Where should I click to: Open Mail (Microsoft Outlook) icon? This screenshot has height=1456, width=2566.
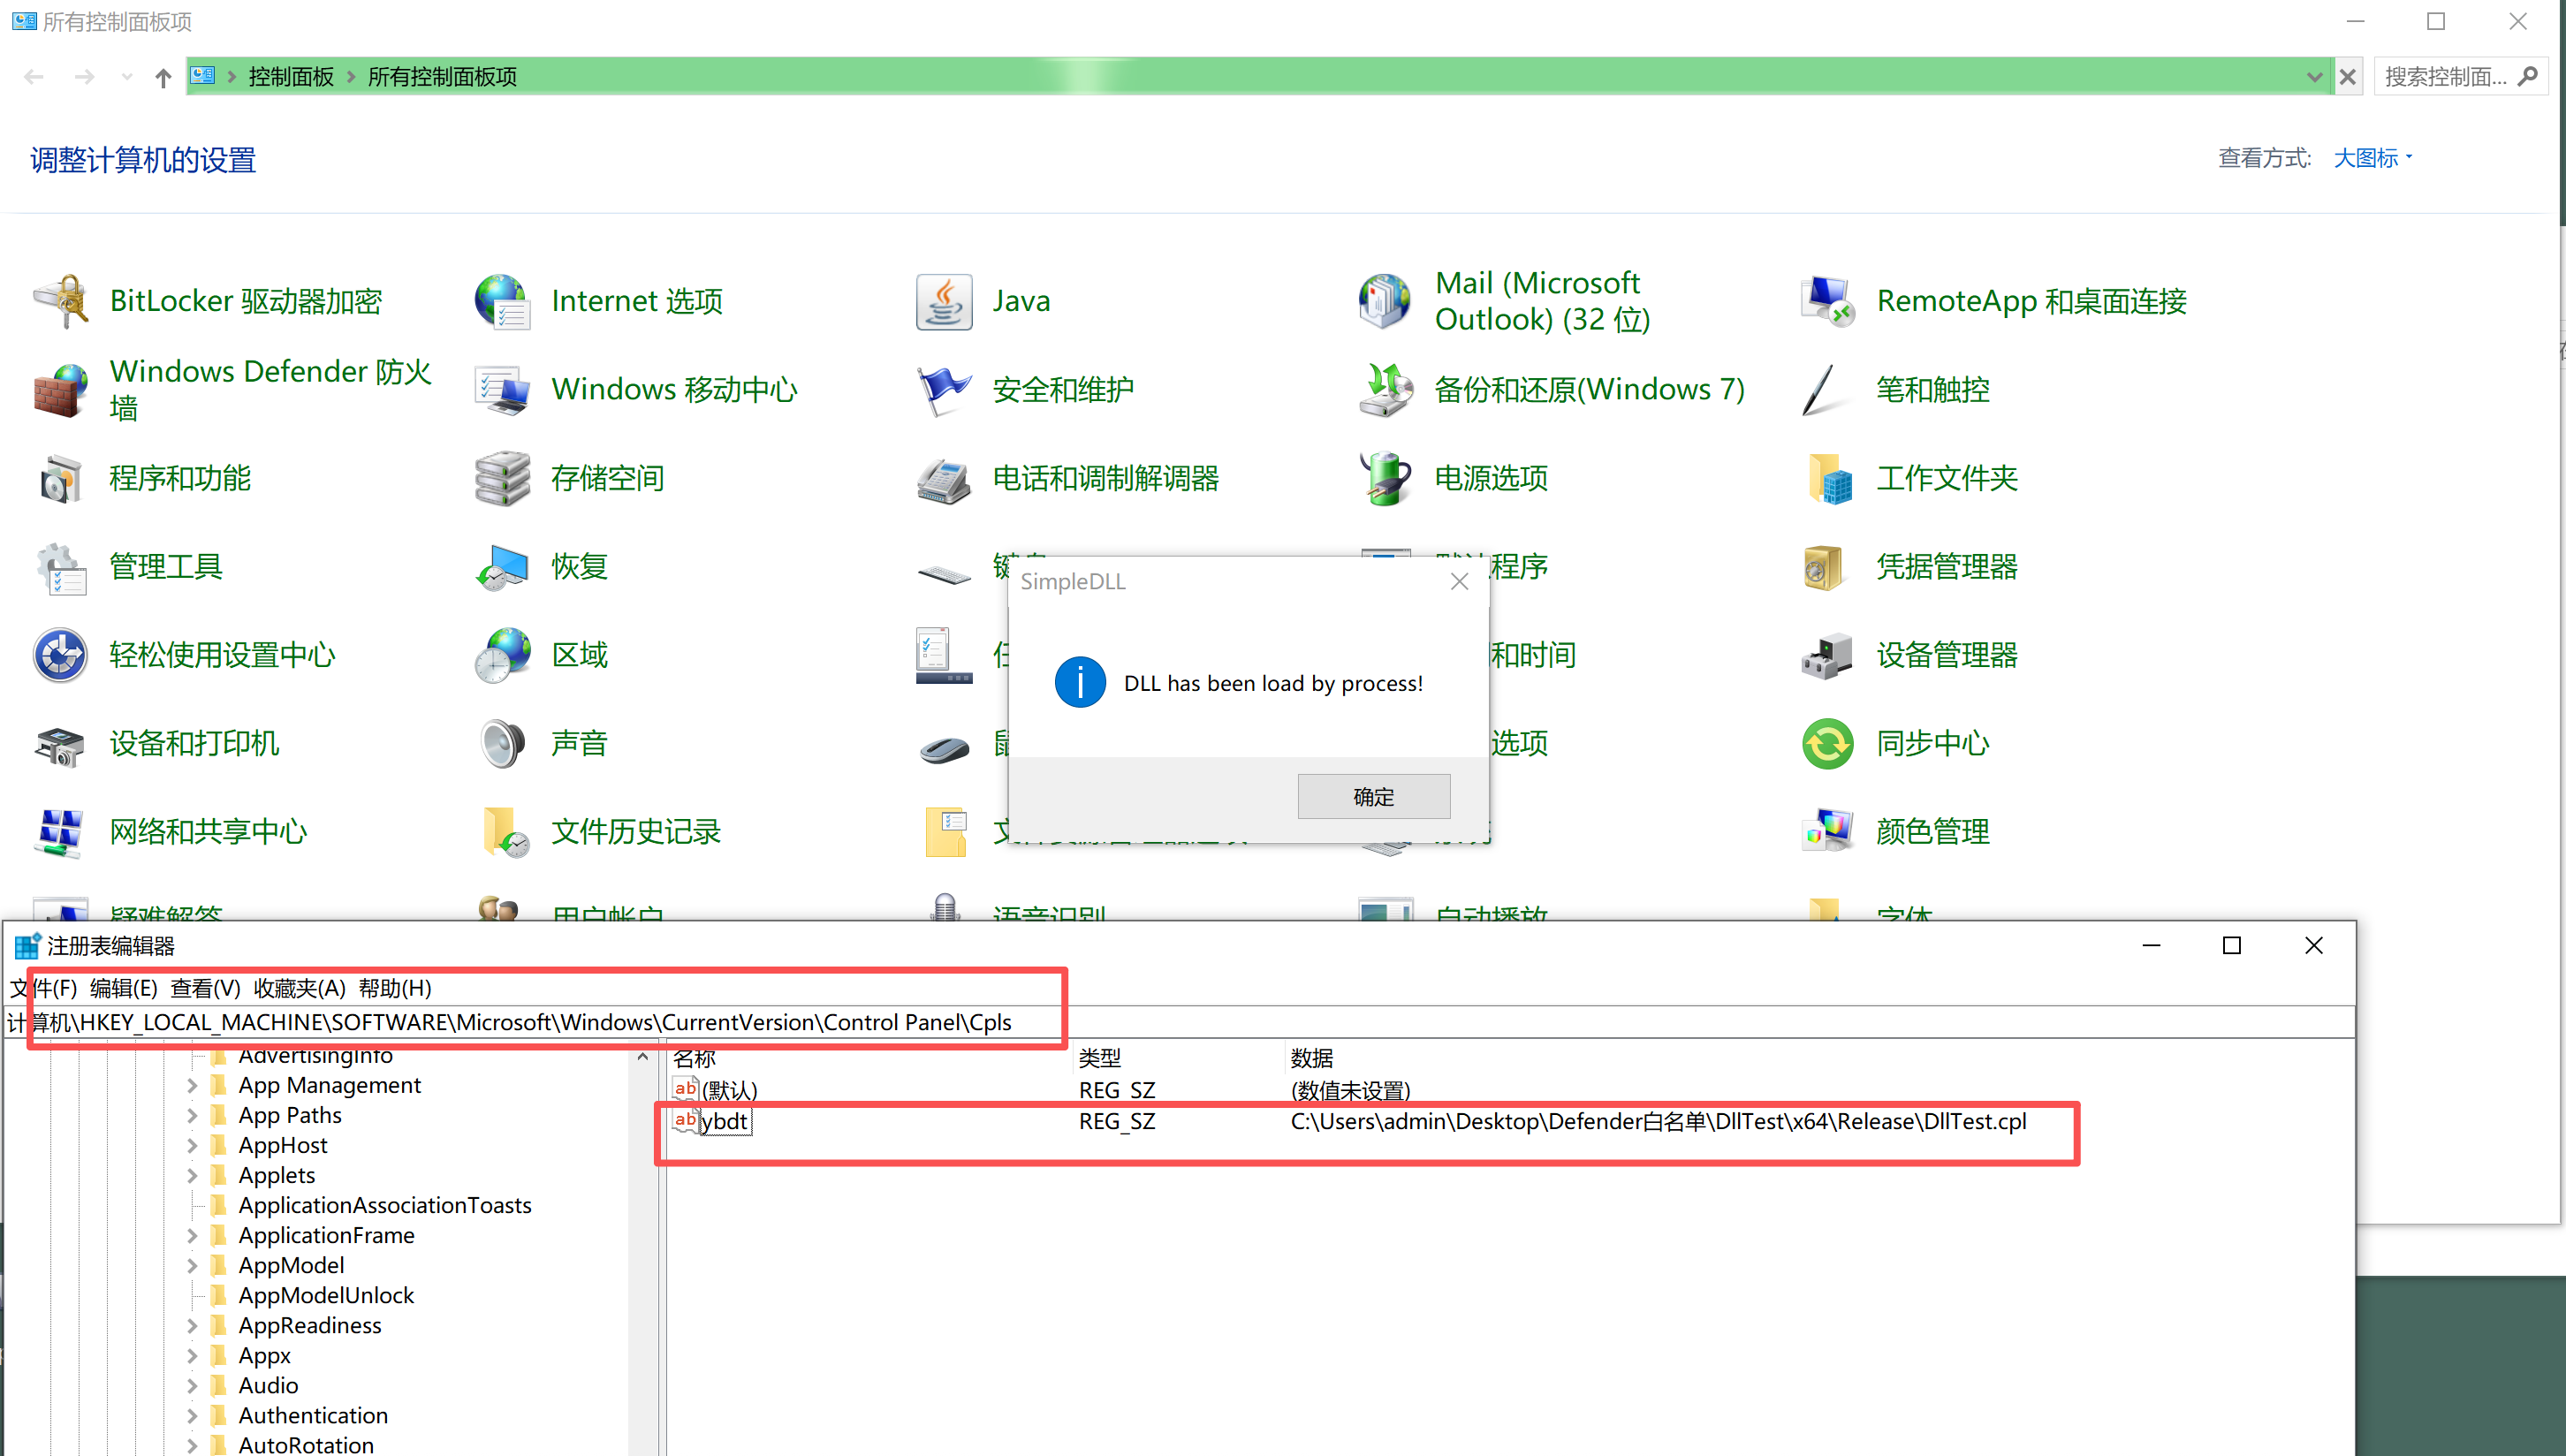pos(1385,301)
